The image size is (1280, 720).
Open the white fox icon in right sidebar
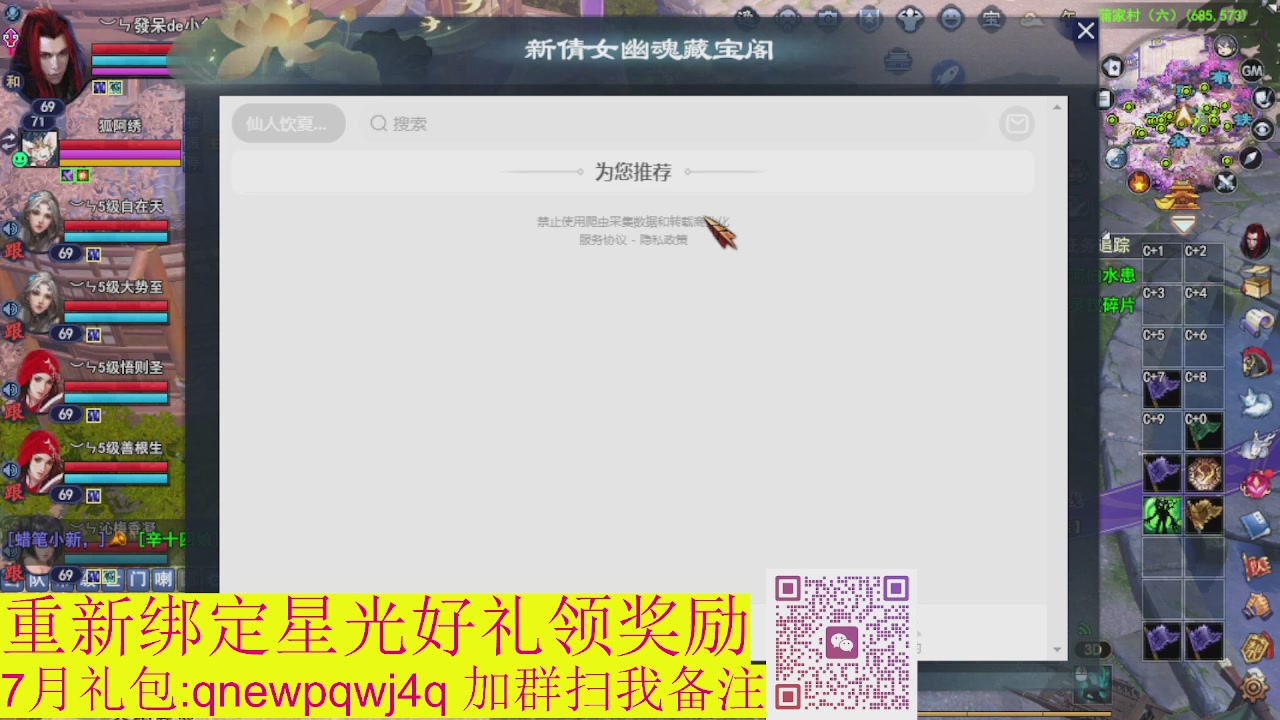click(1256, 401)
